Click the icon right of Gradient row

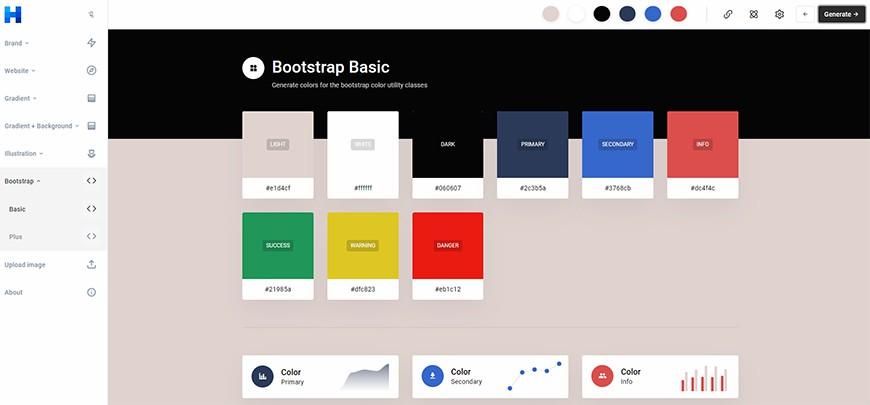pos(92,98)
